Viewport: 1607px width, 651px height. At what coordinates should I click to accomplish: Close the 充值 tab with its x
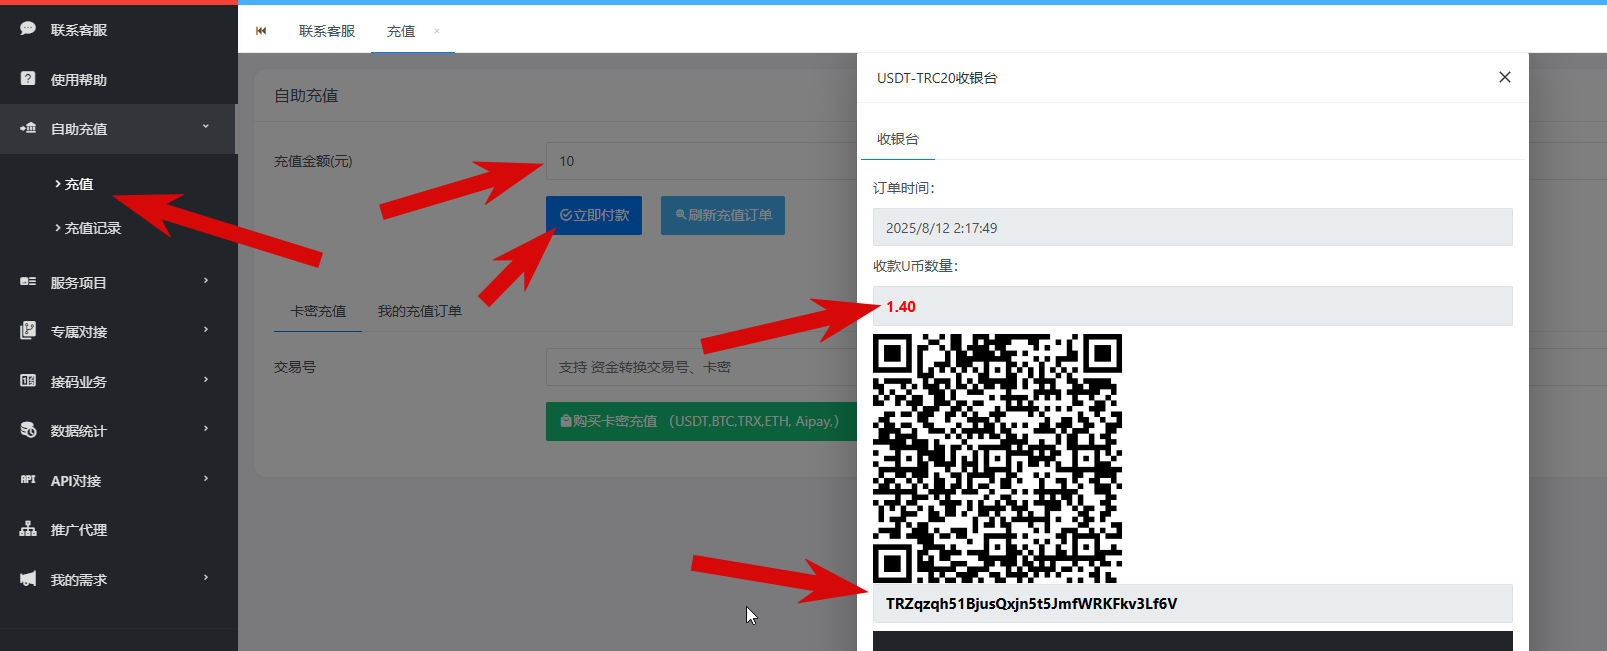(x=437, y=31)
